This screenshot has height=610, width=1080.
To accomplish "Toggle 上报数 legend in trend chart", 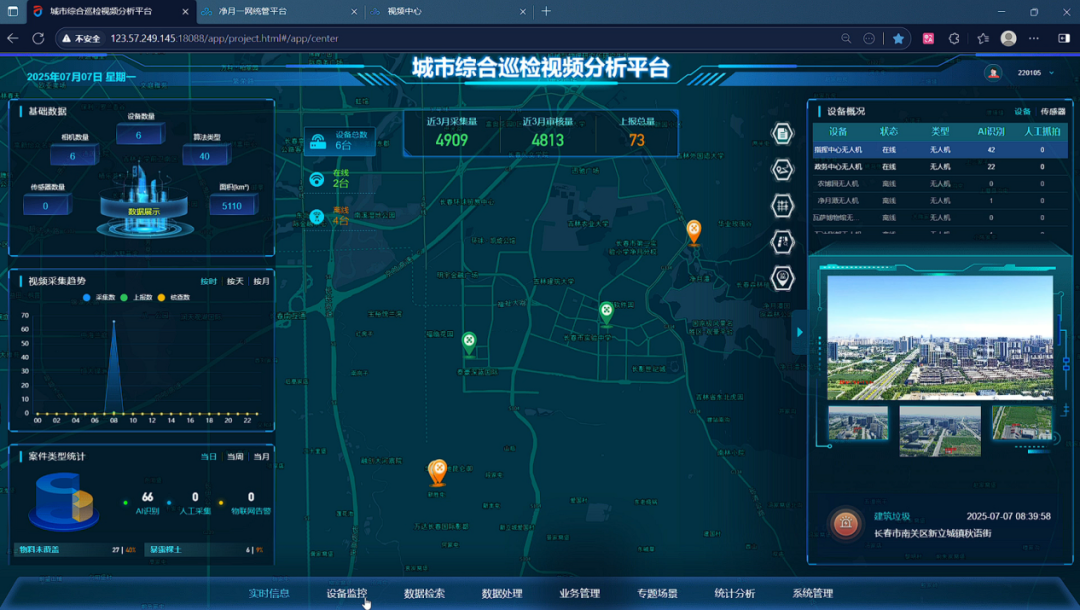I will (136, 297).
